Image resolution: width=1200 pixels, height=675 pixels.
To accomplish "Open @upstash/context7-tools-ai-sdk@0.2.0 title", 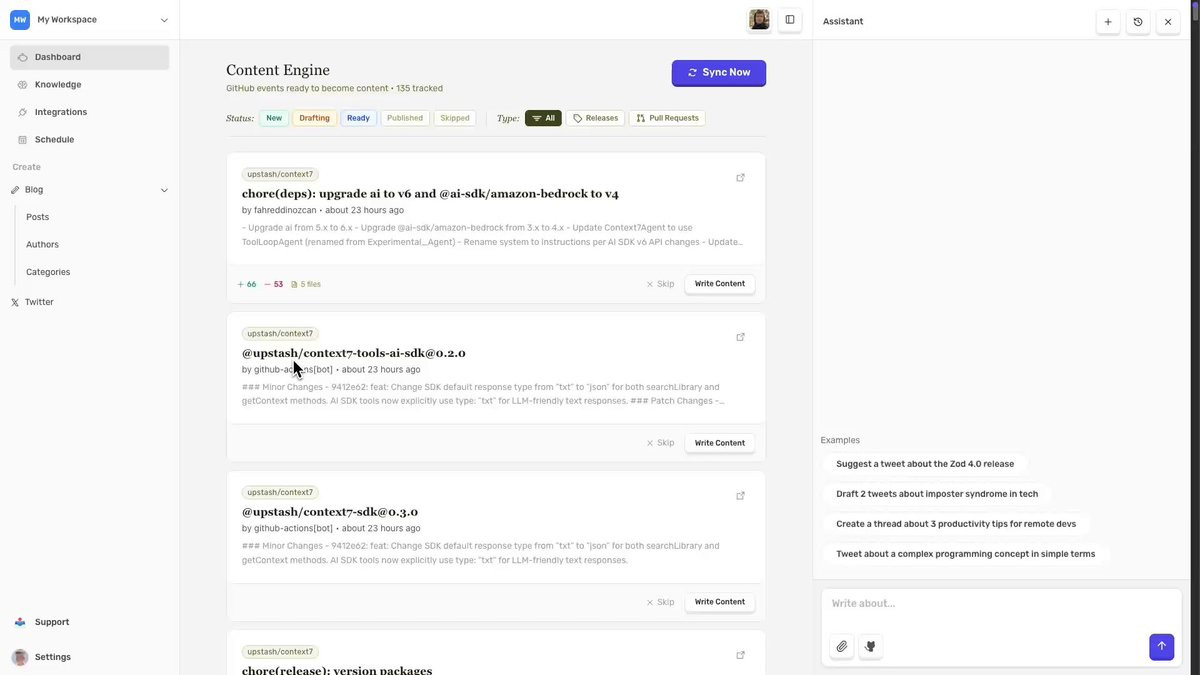I will [x=354, y=353].
